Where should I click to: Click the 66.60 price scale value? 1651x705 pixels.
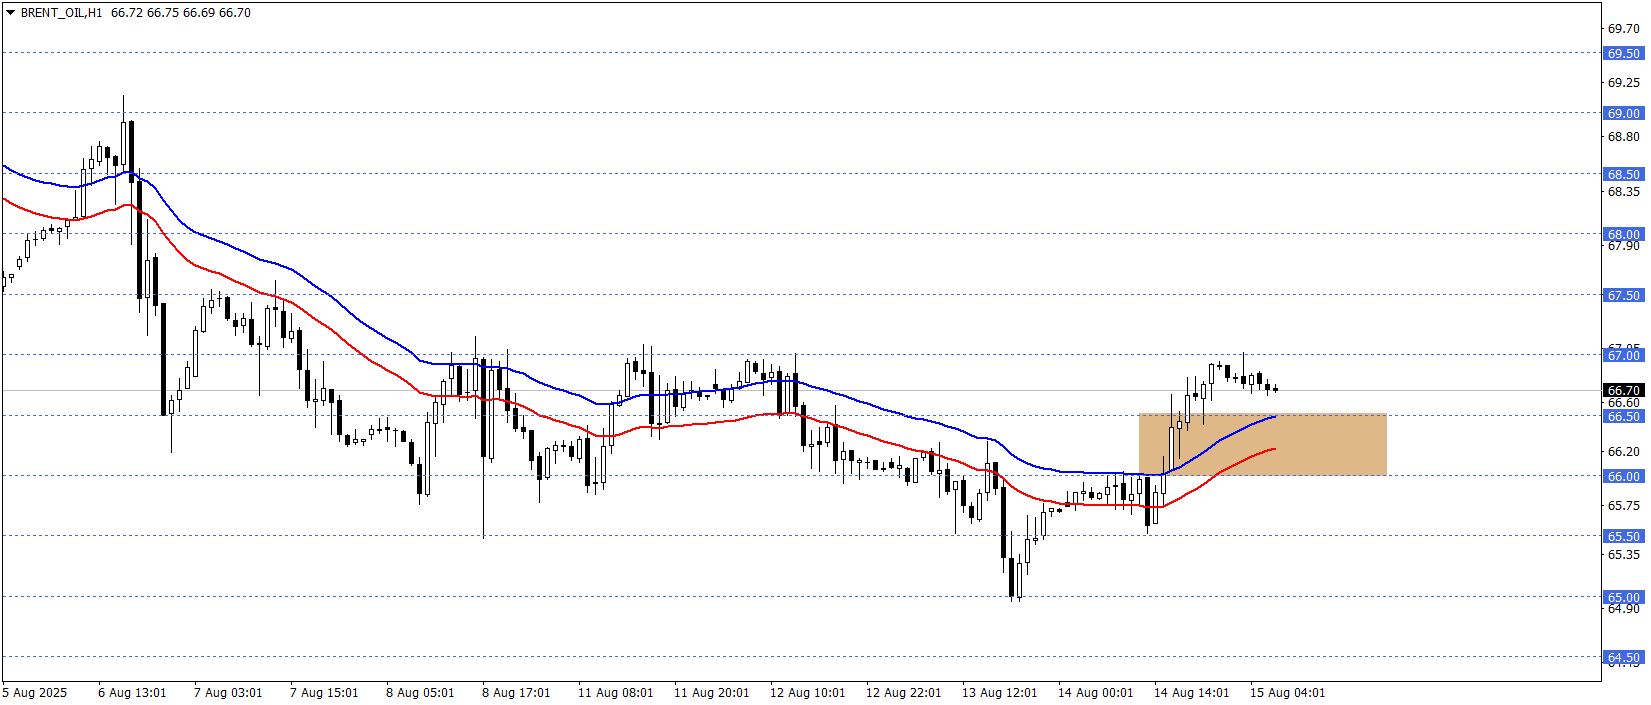1623,402
